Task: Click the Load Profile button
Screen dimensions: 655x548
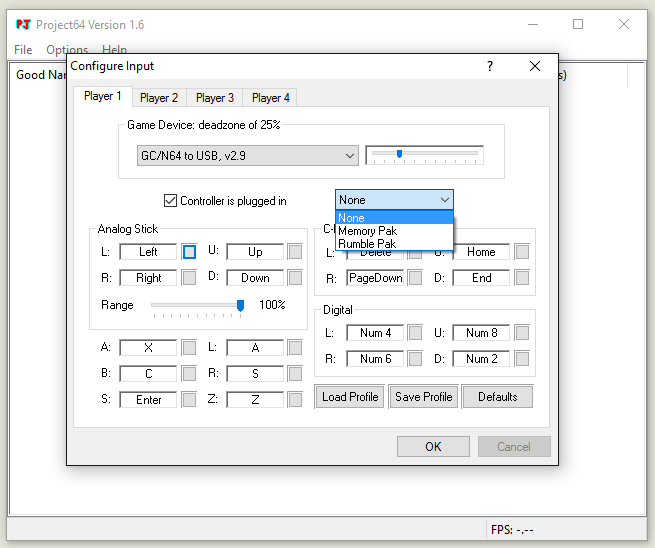Action: (x=350, y=396)
